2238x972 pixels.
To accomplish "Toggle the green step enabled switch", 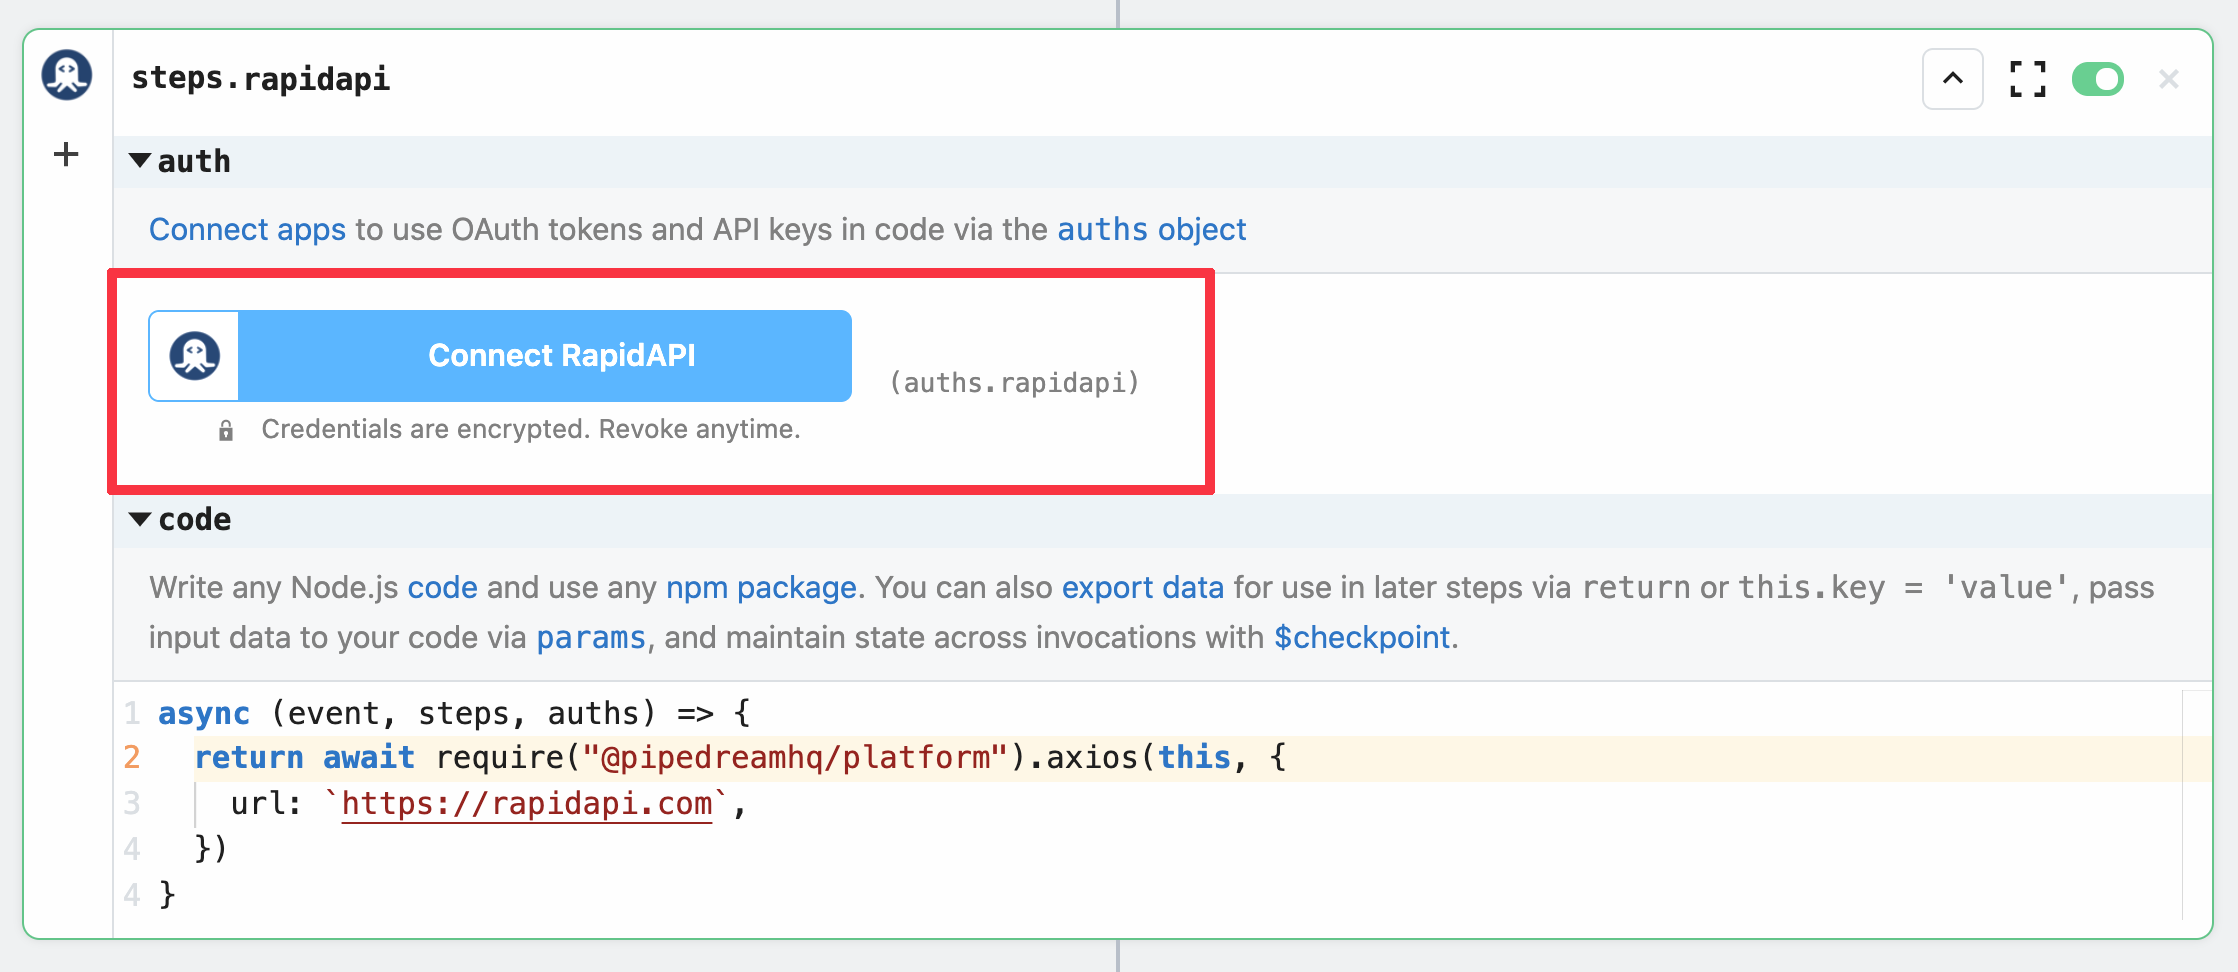I will [x=2097, y=79].
